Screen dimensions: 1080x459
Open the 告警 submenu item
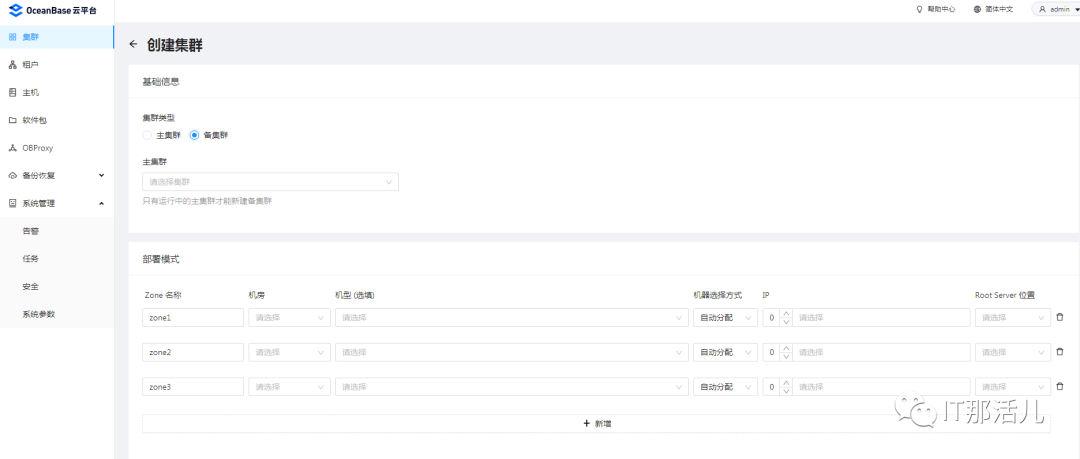click(56, 231)
